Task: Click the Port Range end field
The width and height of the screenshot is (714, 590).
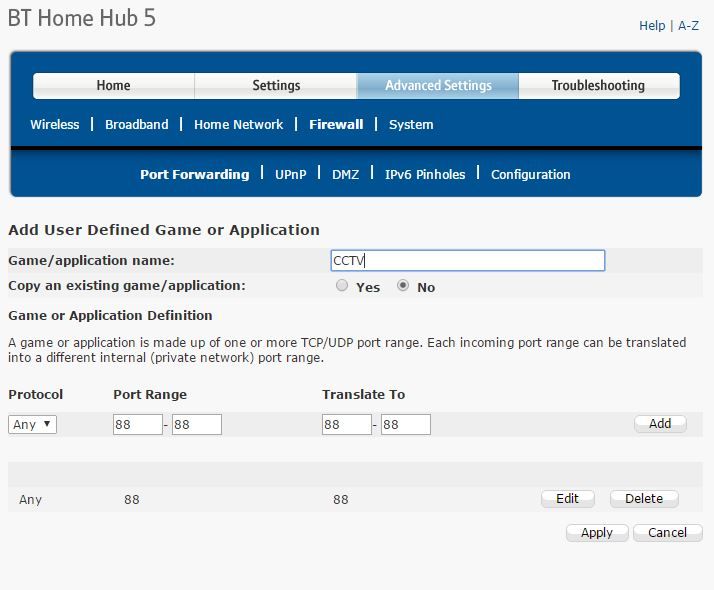Action: pos(197,424)
